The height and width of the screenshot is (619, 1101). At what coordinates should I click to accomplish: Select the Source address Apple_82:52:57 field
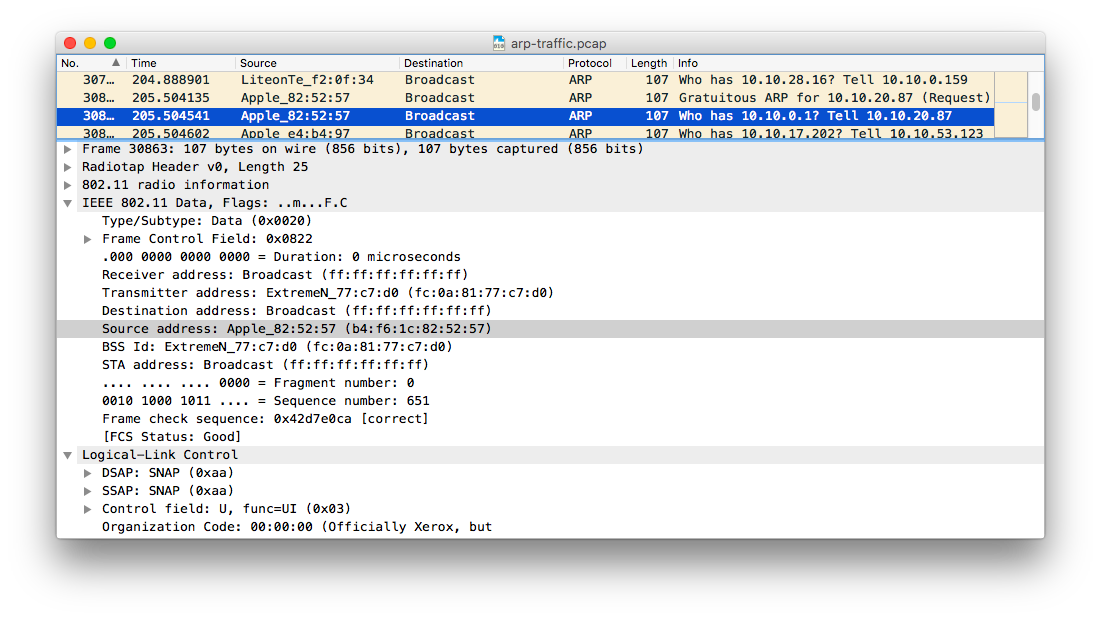[x=550, y=329]
